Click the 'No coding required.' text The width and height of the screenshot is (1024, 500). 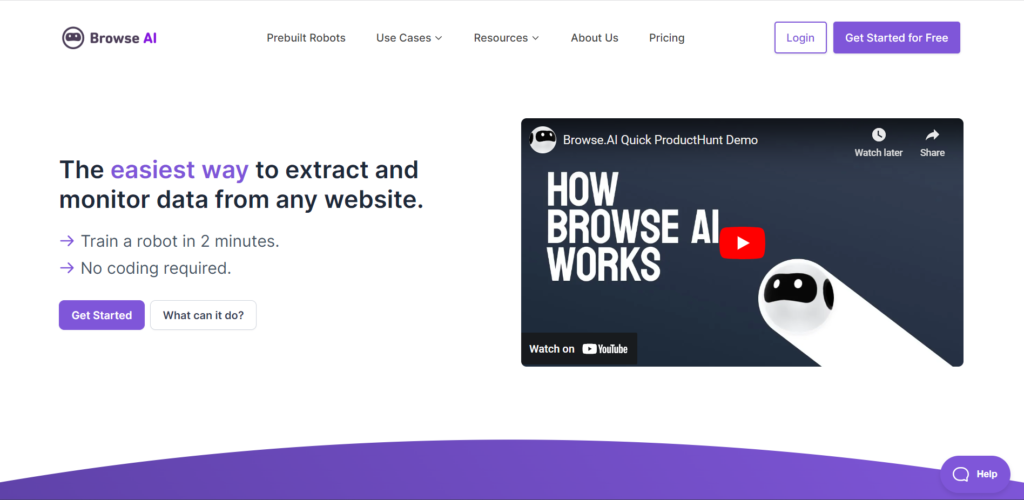(x=155, y=268)
